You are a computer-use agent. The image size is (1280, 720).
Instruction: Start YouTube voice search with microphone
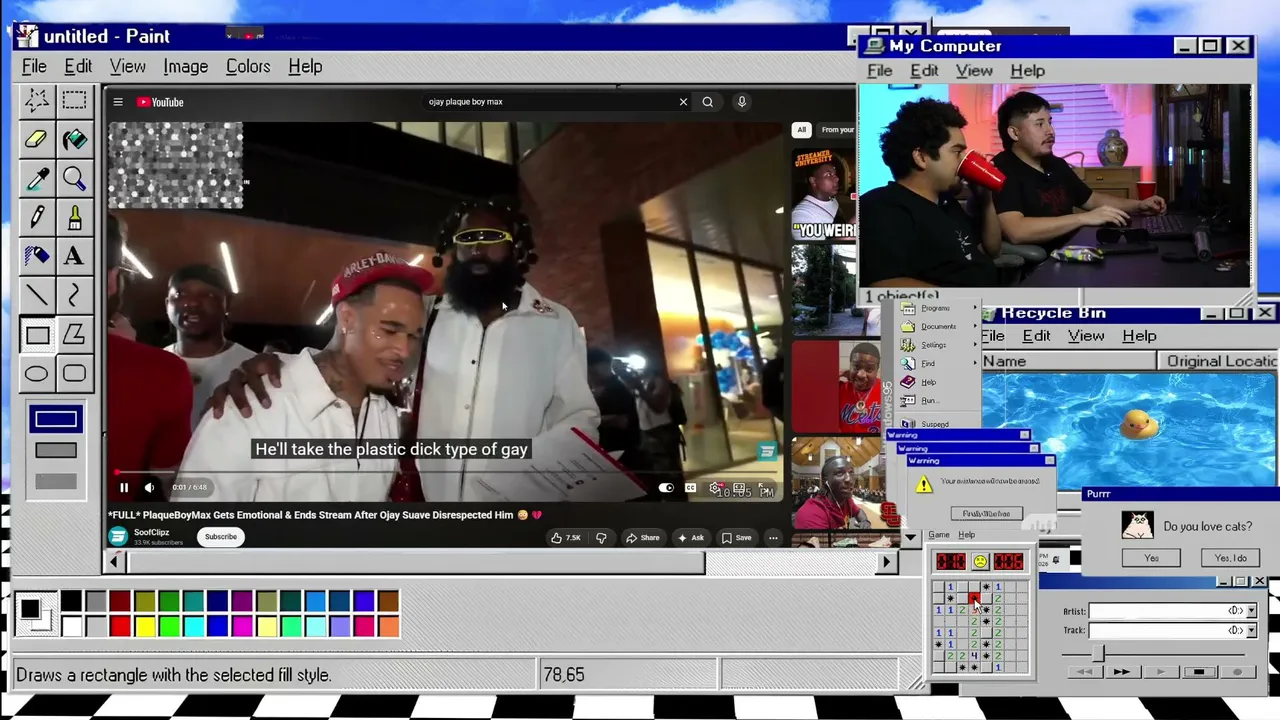741,102
